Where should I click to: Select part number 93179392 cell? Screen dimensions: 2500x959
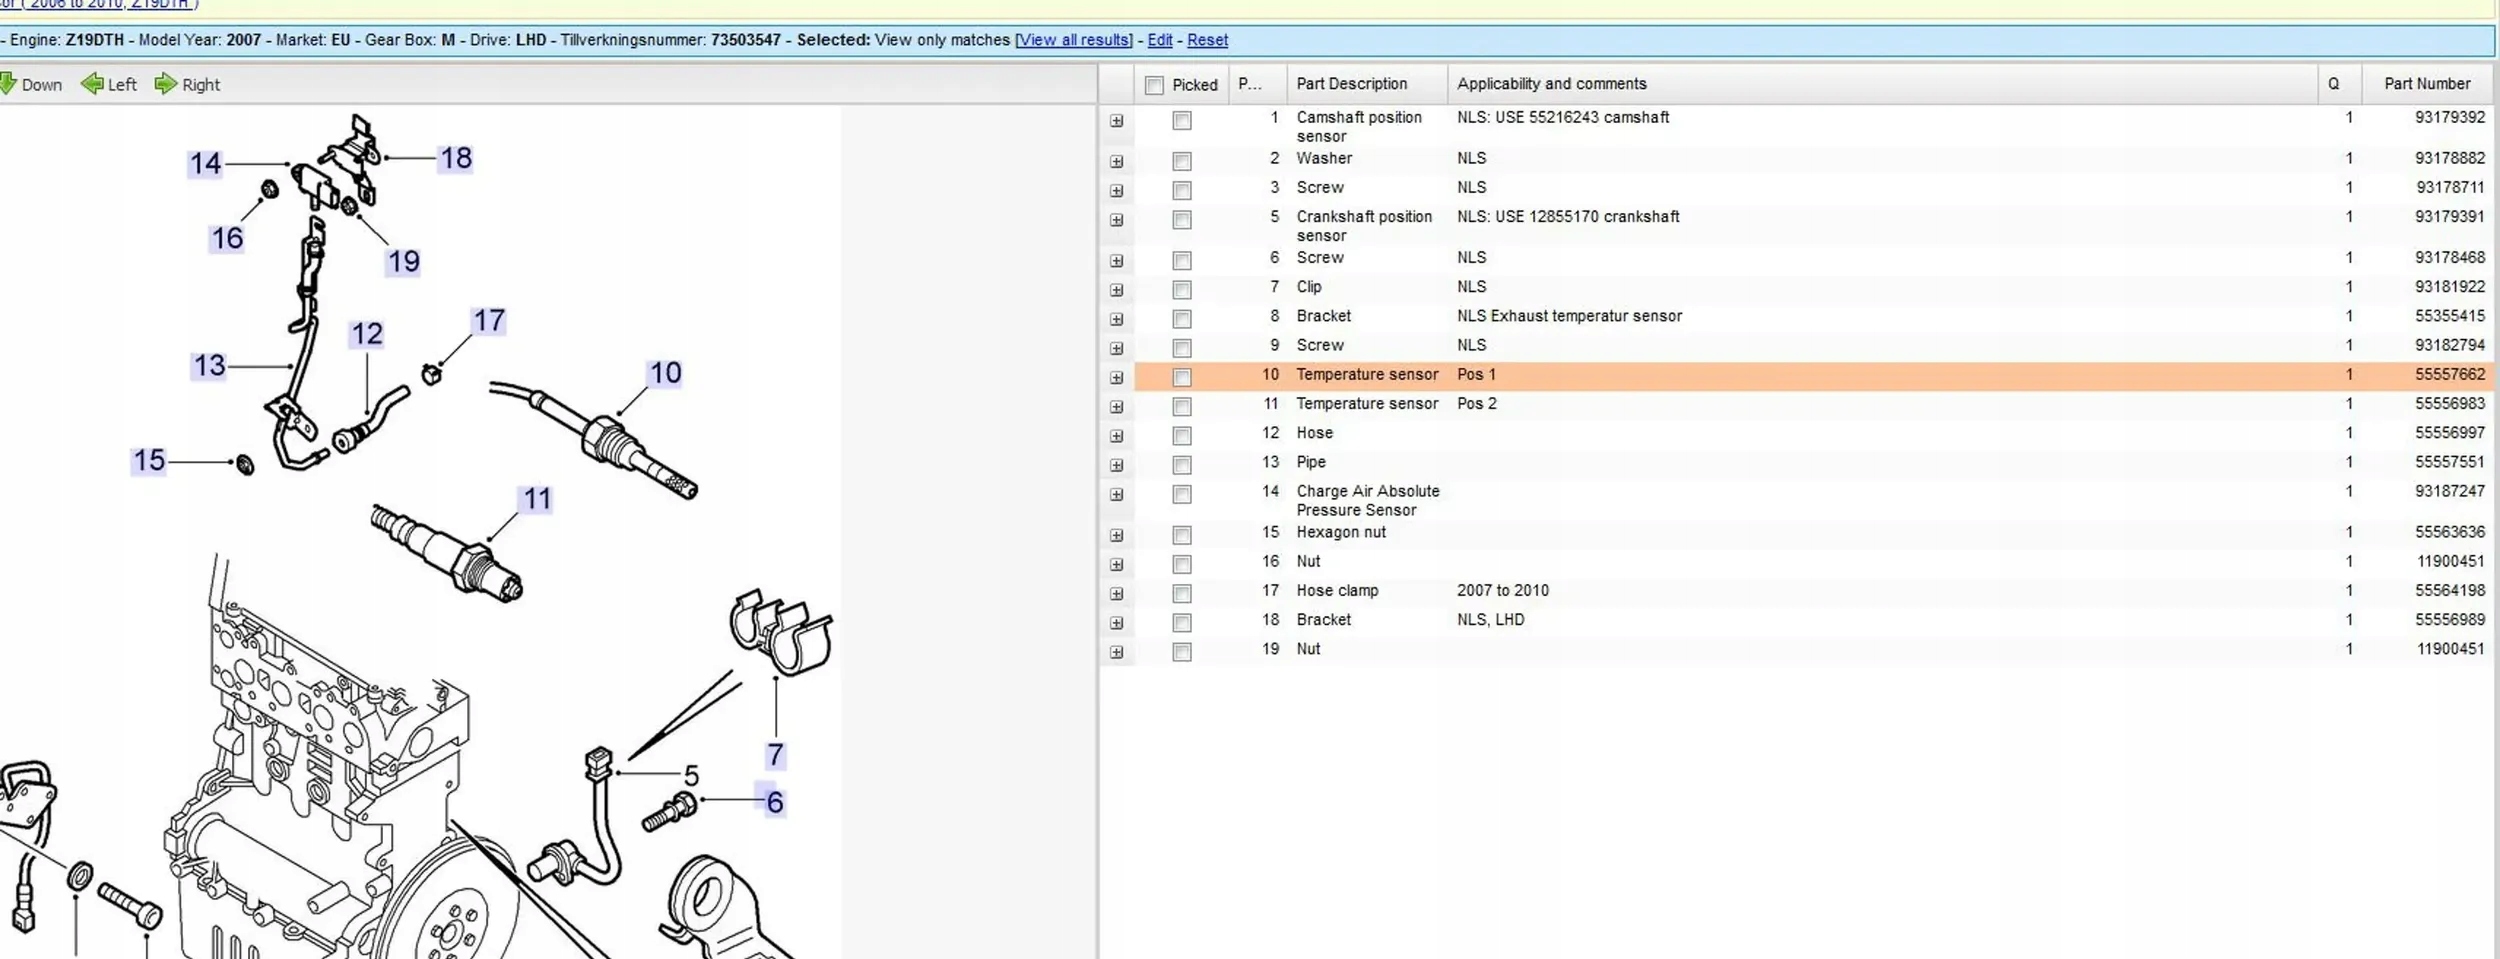tap(2449, 117)
